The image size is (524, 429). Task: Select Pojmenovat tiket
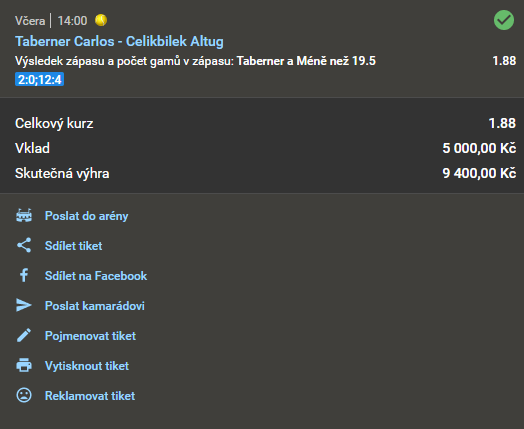(x=90, y=336)
